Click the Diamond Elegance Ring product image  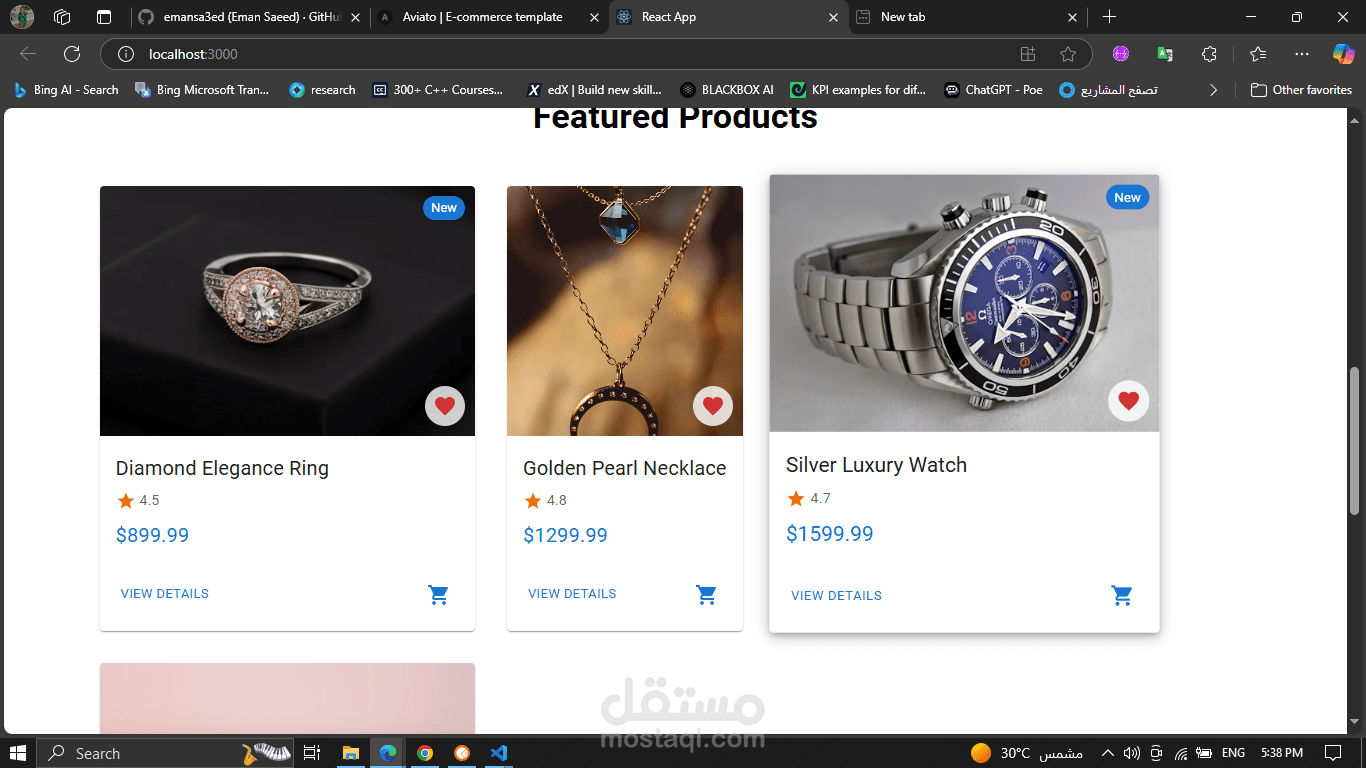click(287, 311)
